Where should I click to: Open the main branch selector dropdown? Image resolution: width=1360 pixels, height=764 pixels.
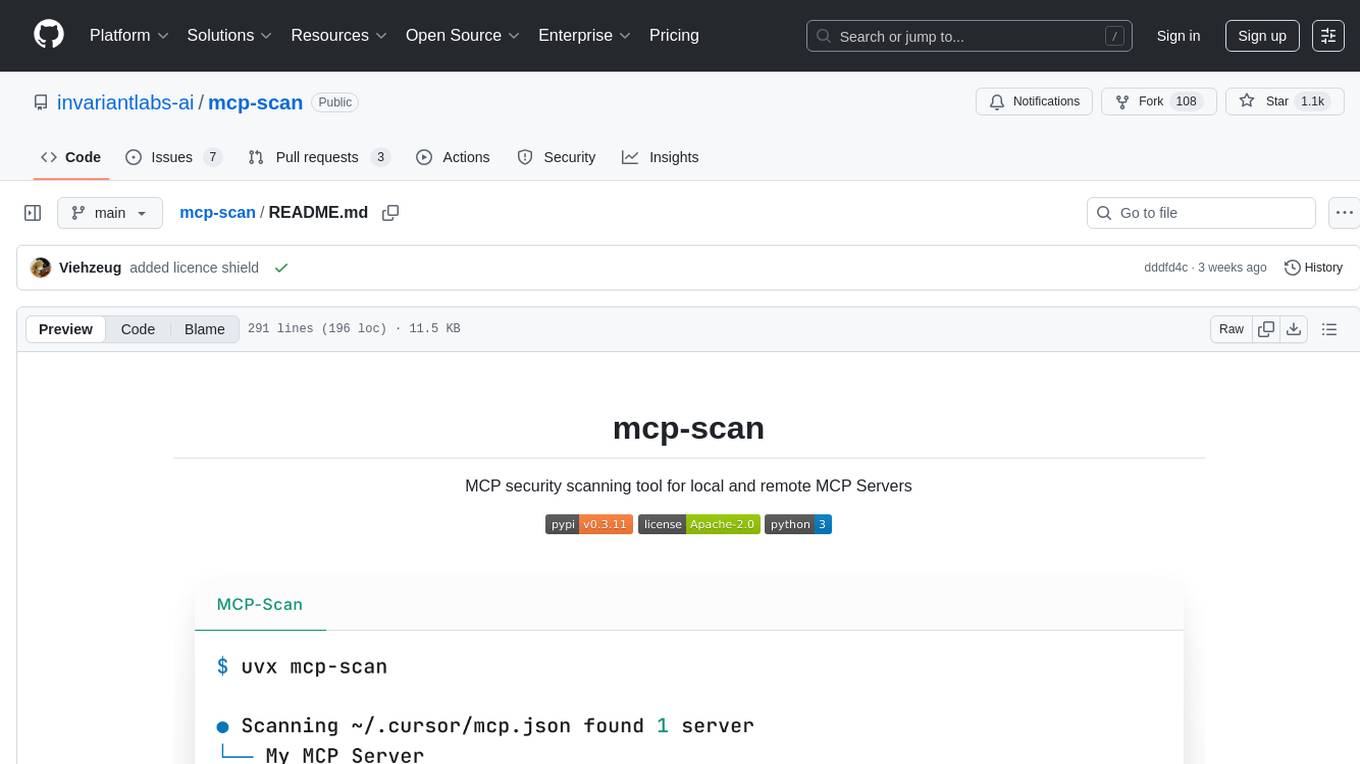pos(109,213)
